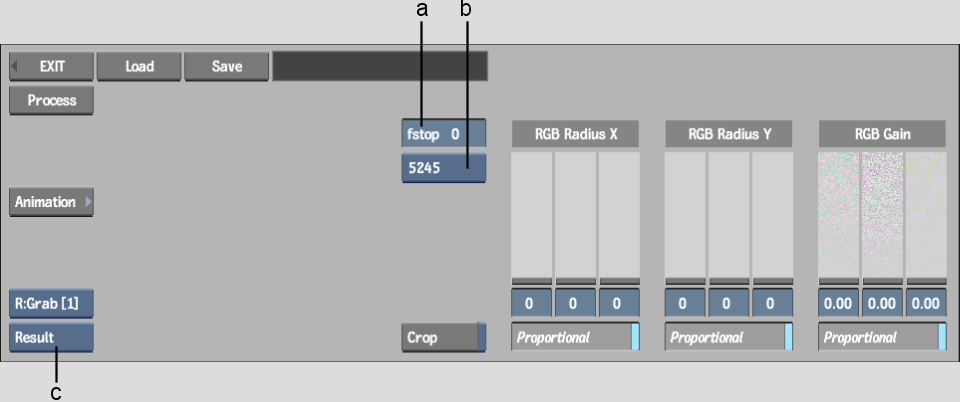Click the Process button
Viewport: 960px width, 402px height.
51,100
